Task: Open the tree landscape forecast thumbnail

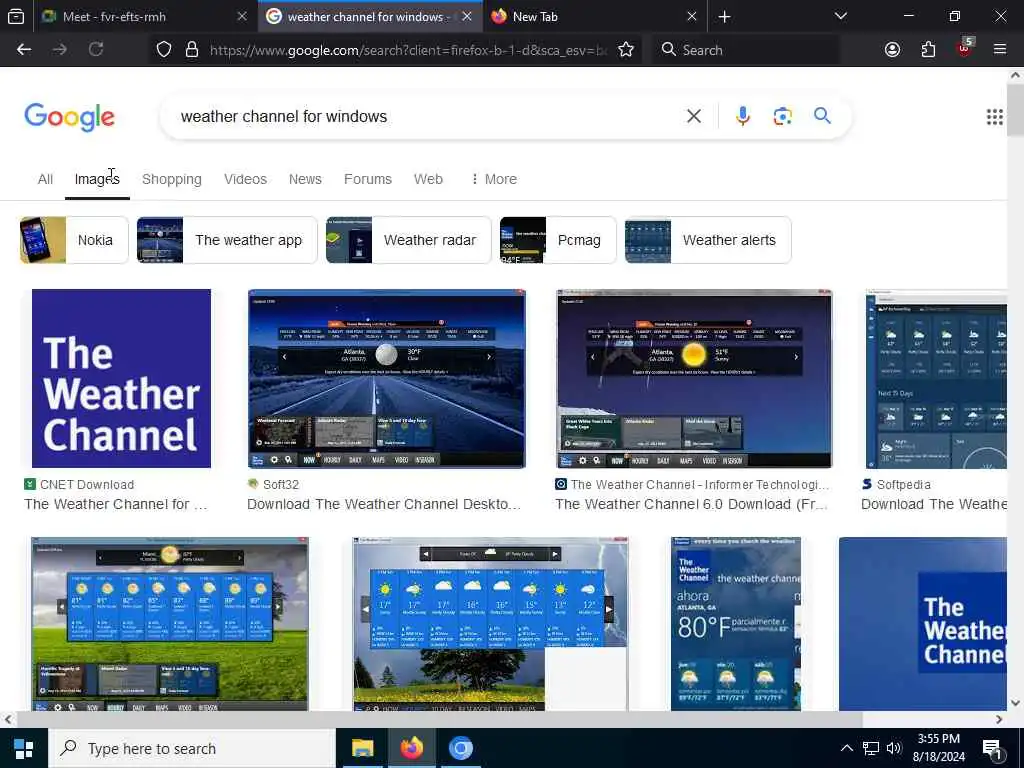Action: tap(490, 624)
